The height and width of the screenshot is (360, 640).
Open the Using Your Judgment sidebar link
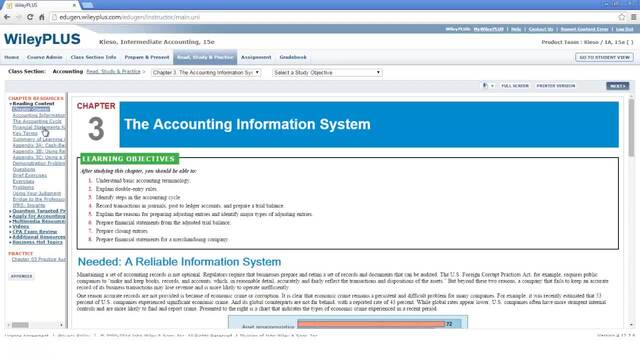pyautogui.click(x=37, y=193)
